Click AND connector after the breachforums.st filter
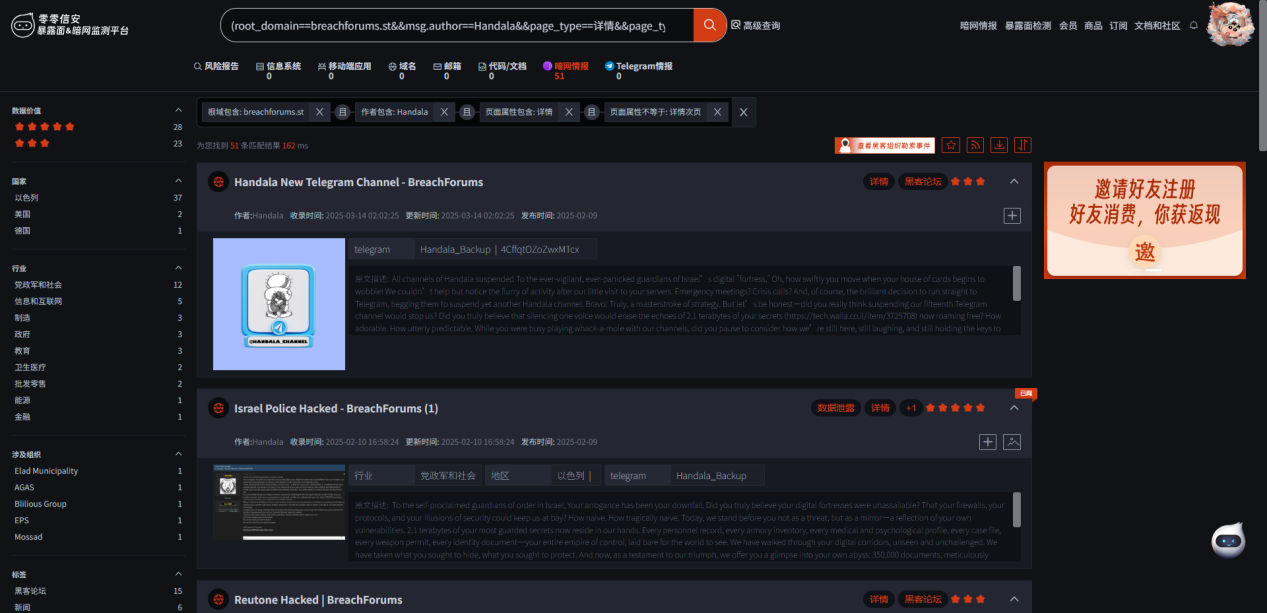Screen dimensions: 1267x613 pyautogui.click(x=342, y=112)
